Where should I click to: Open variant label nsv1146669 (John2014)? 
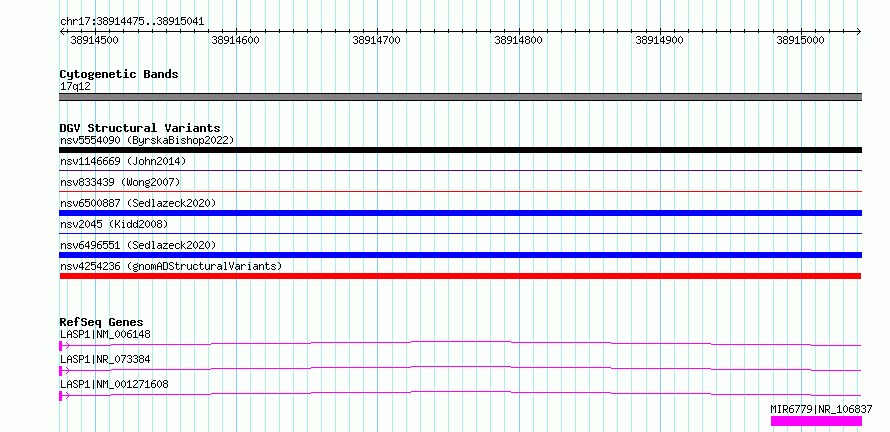(123, 161)
